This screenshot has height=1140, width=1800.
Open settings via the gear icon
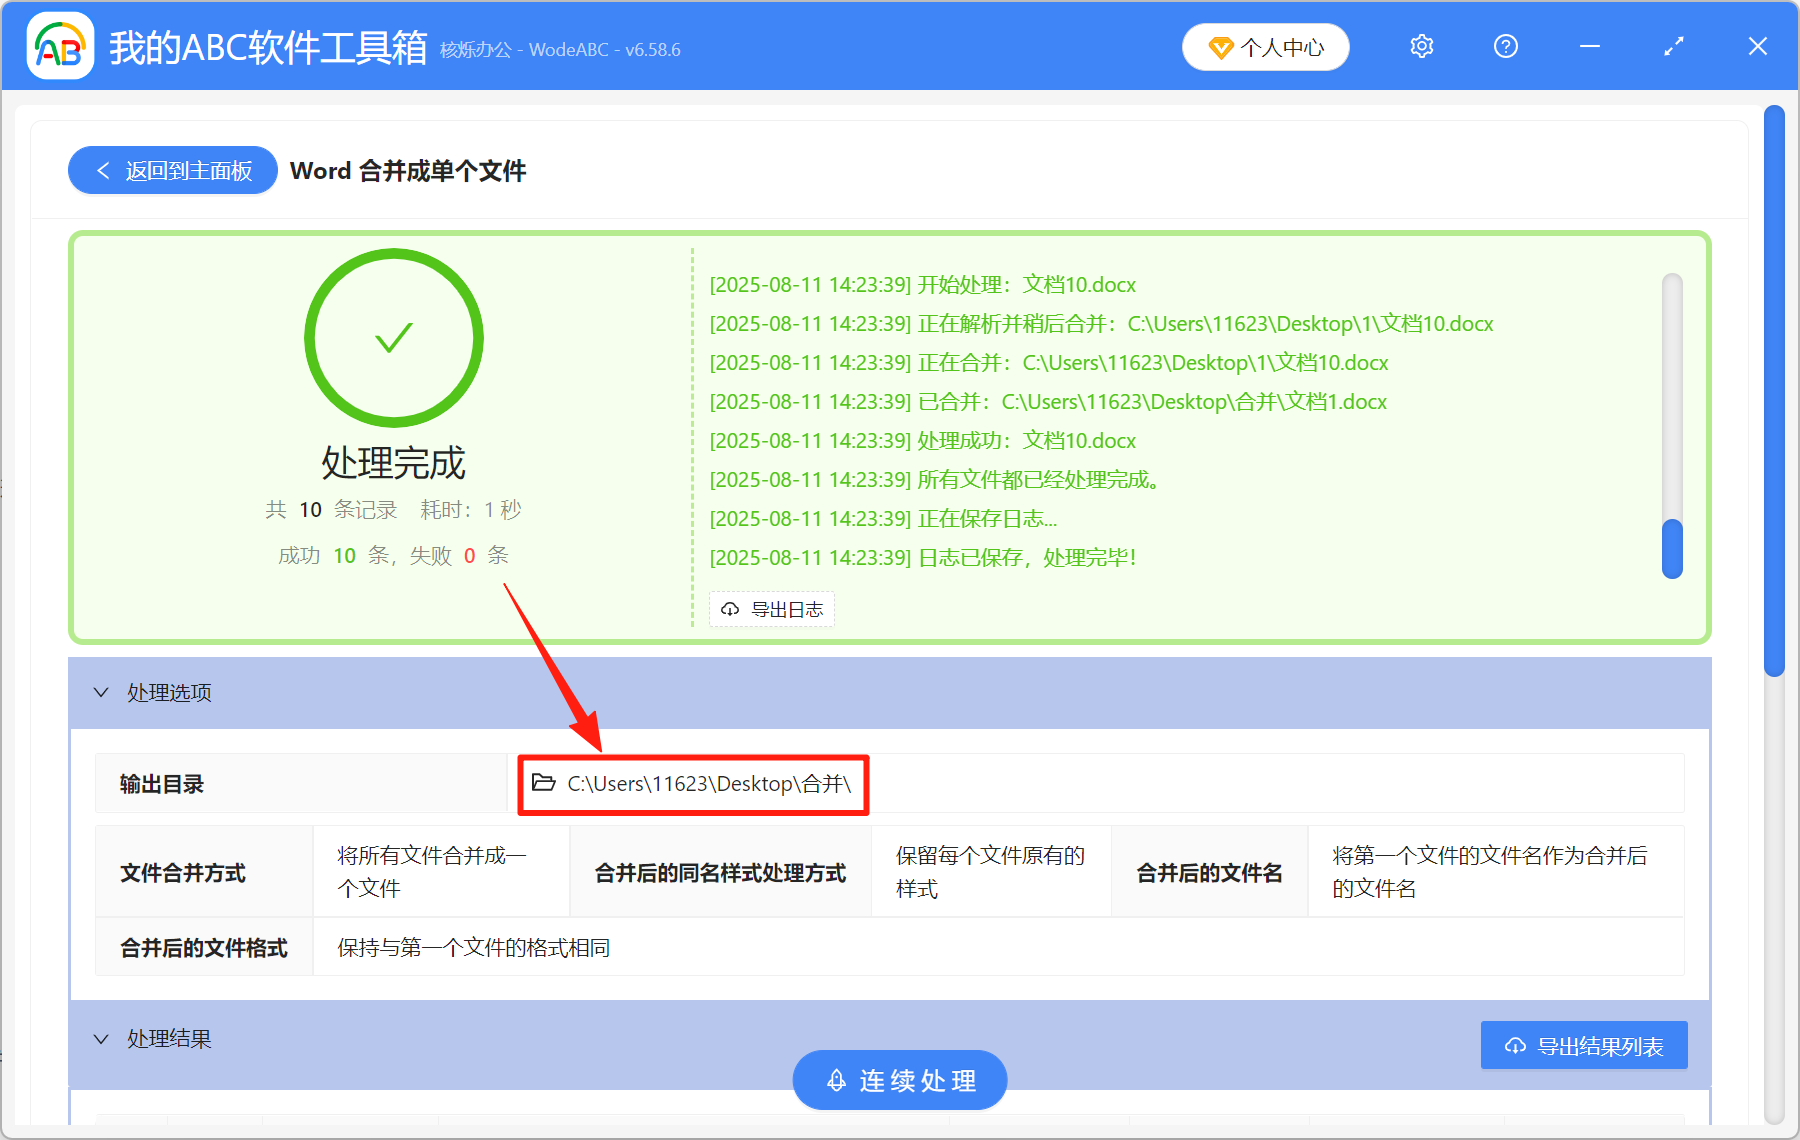point(1421,46)
